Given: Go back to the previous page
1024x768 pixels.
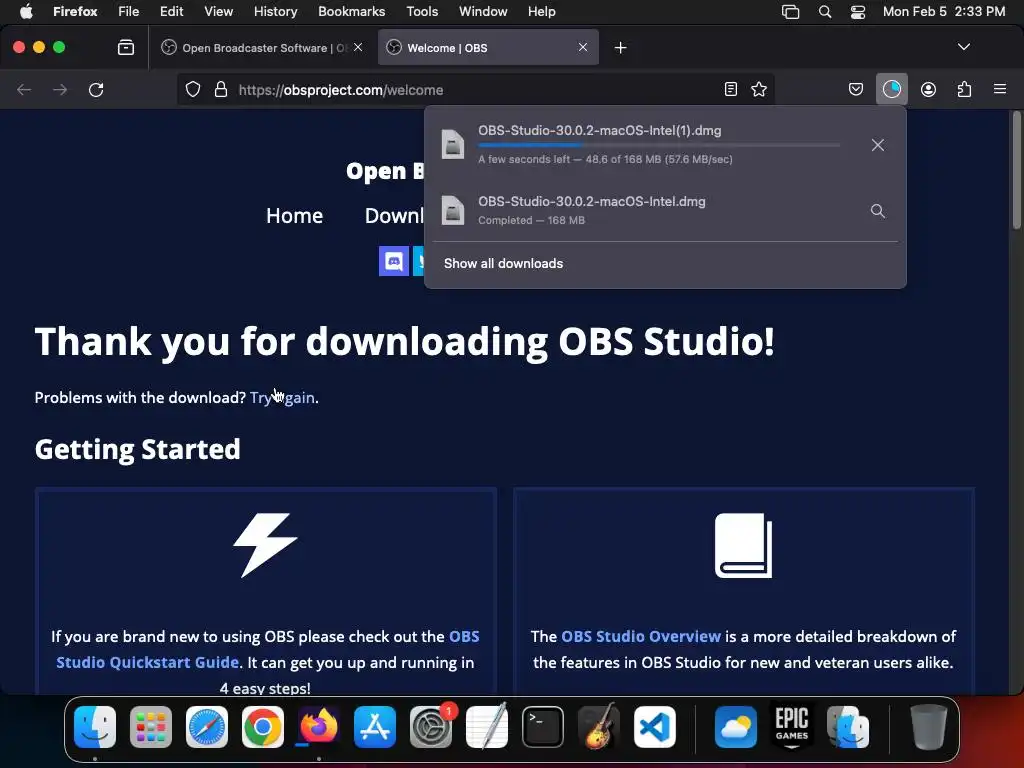Looking at the screenshot, I should (x=24, y=89).
